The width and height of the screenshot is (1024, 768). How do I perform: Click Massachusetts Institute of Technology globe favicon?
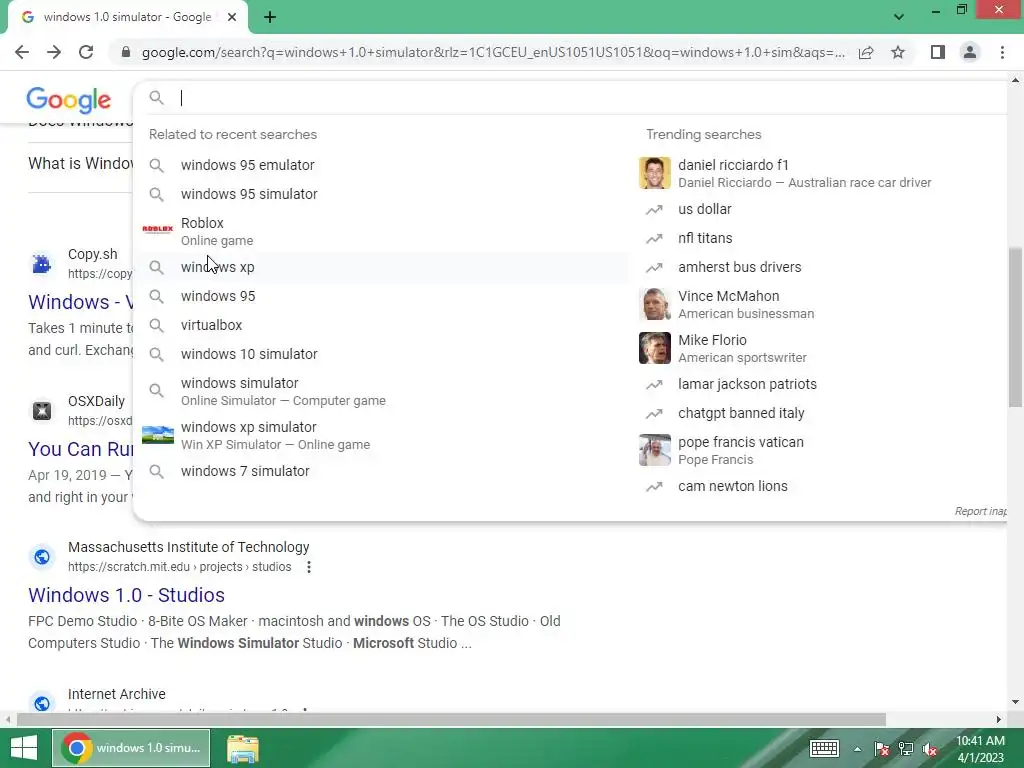(42, 556)
